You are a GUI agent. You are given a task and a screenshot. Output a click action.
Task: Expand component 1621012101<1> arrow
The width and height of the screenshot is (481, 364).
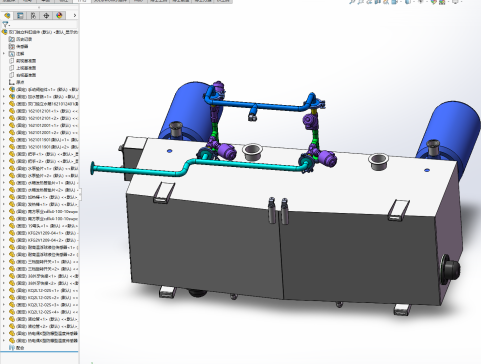tap(4, 111)
